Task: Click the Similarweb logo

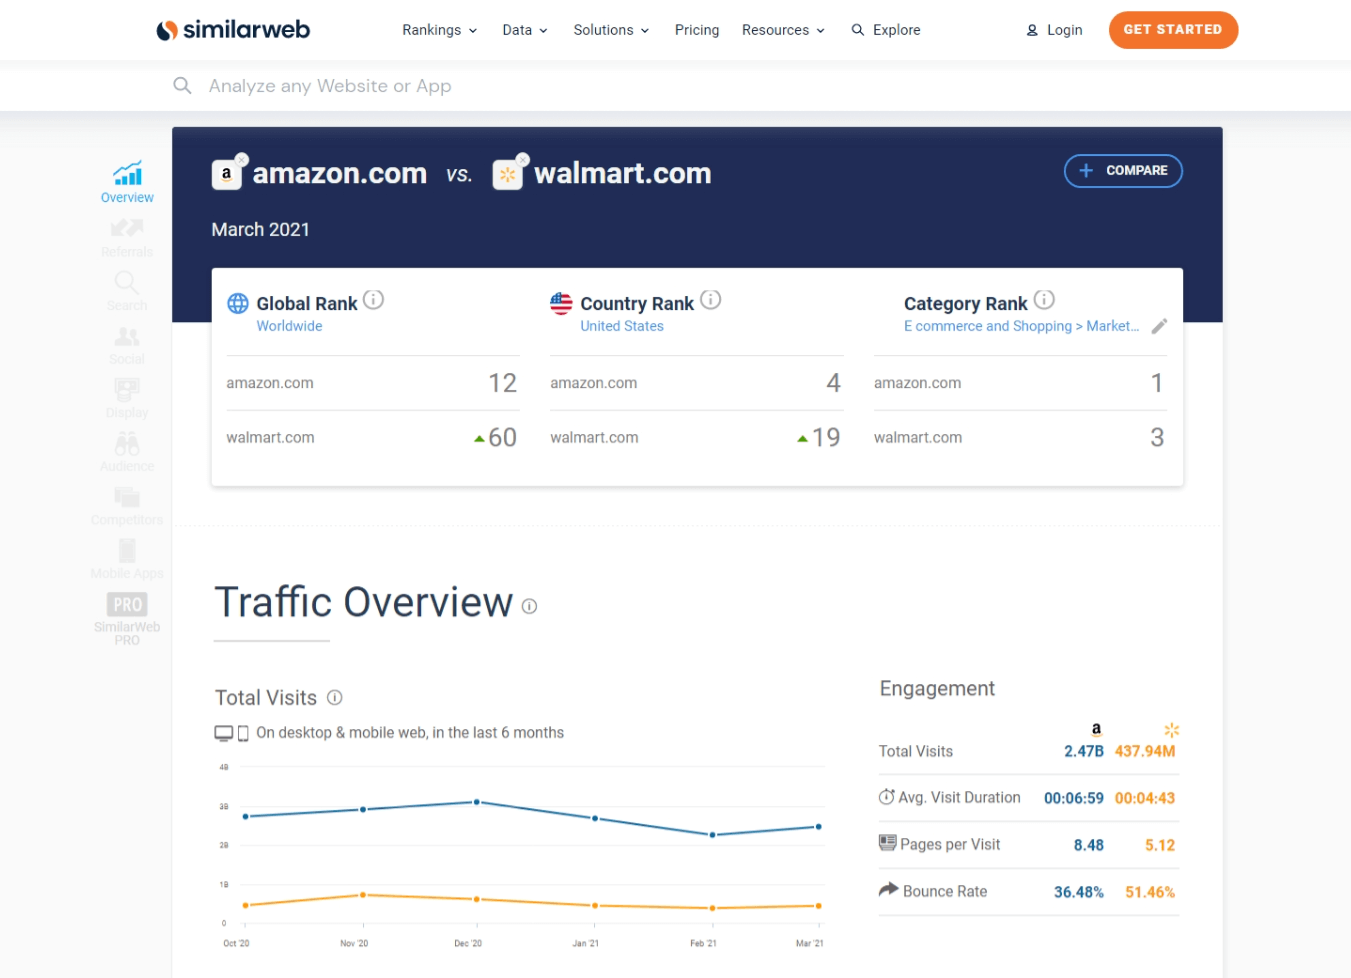Action: tap(233, 30)
